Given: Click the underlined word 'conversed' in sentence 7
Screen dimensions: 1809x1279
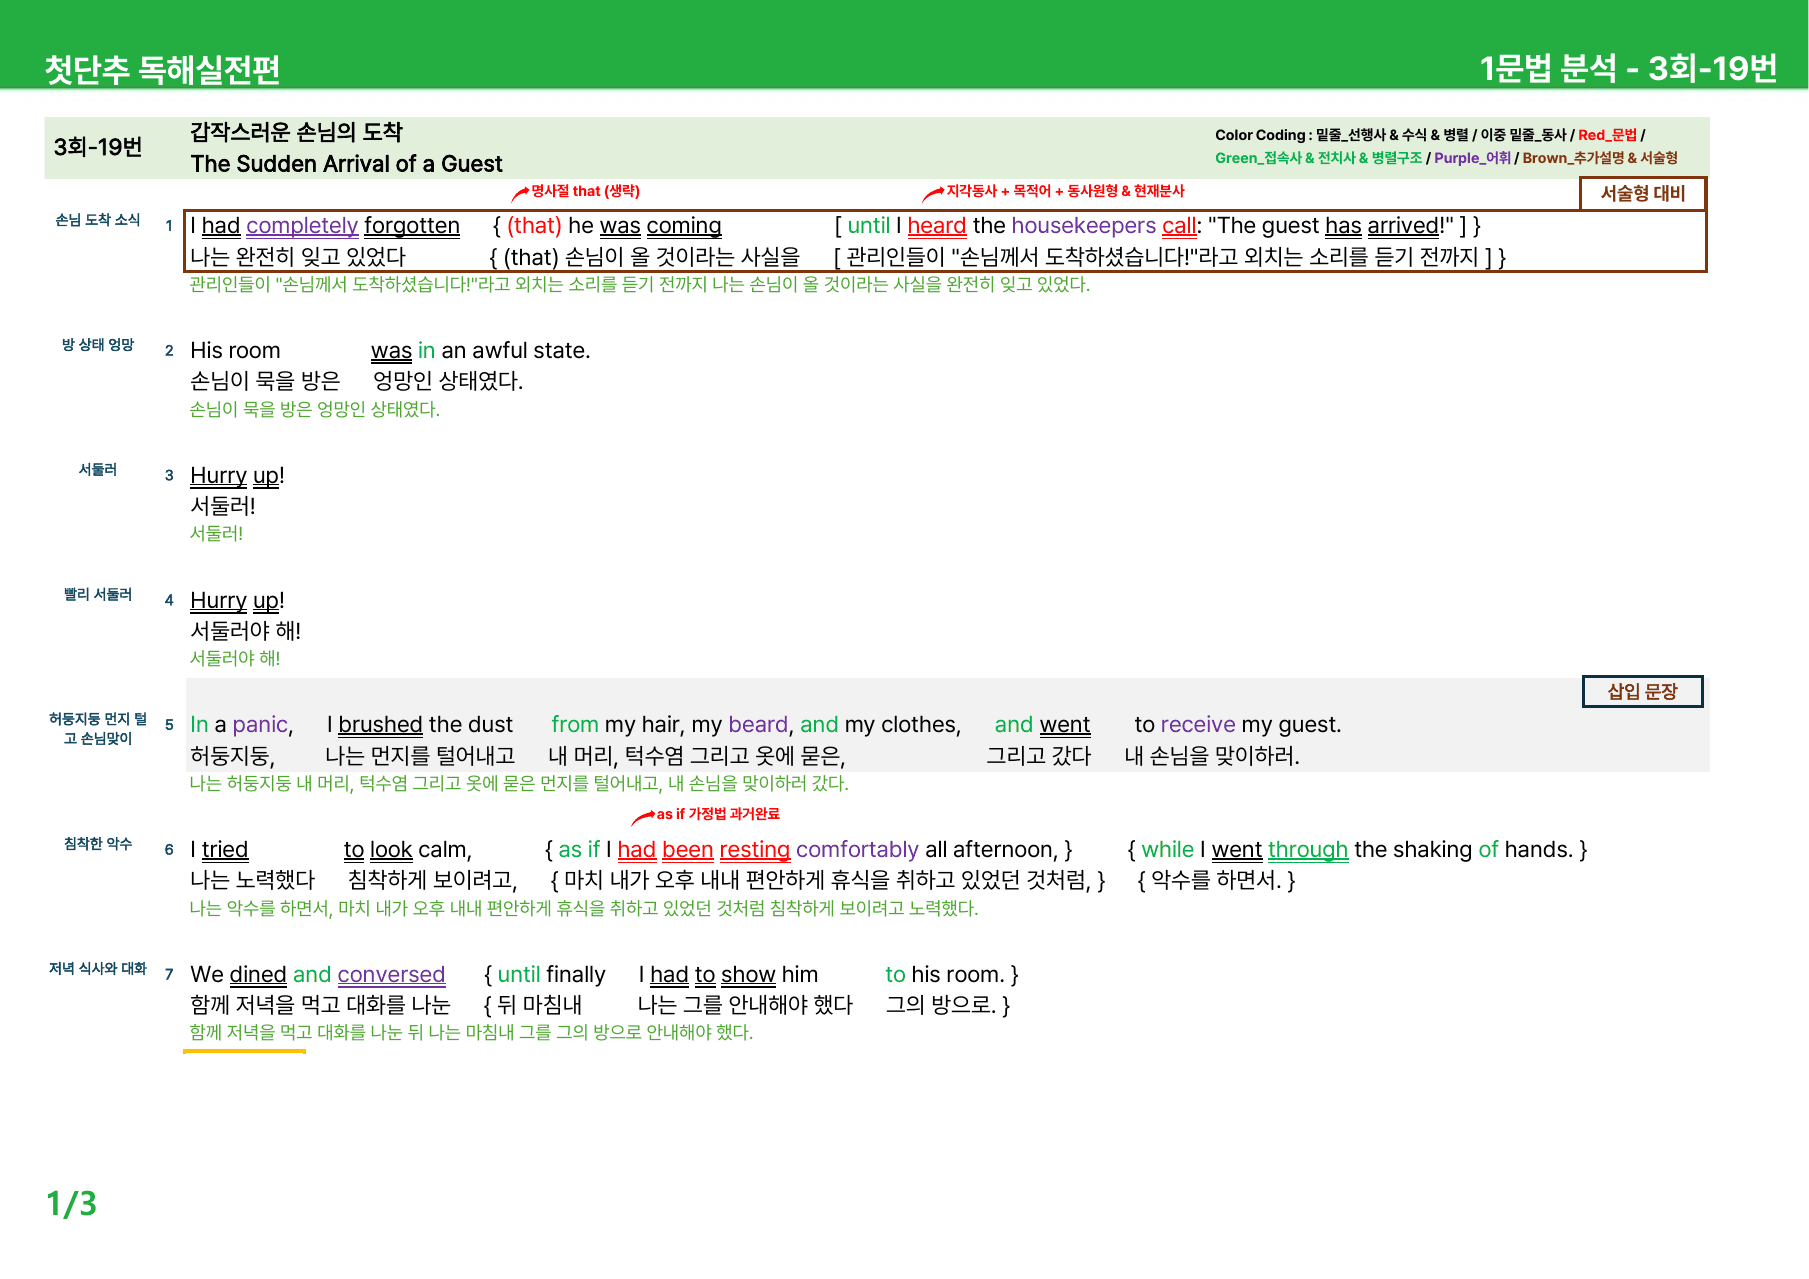Looking at the screenshot, I should pyautogui.click(x=391, y=975).
